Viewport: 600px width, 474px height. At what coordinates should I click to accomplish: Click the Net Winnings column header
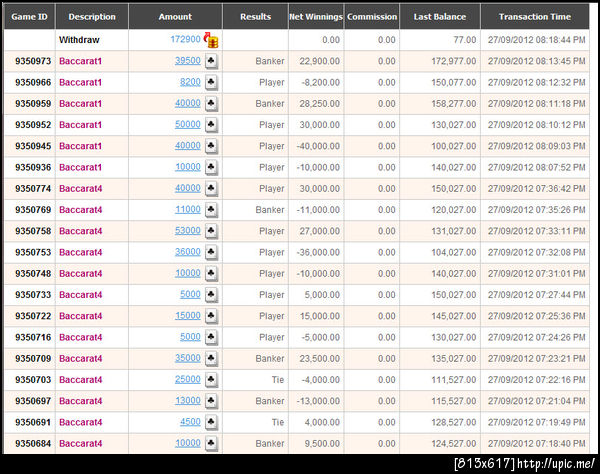[316, 17]
